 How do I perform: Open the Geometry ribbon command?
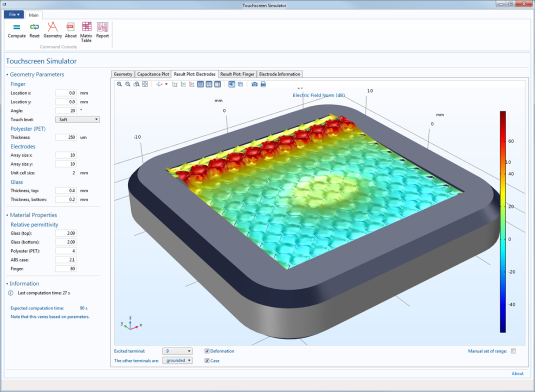(53, 30)
